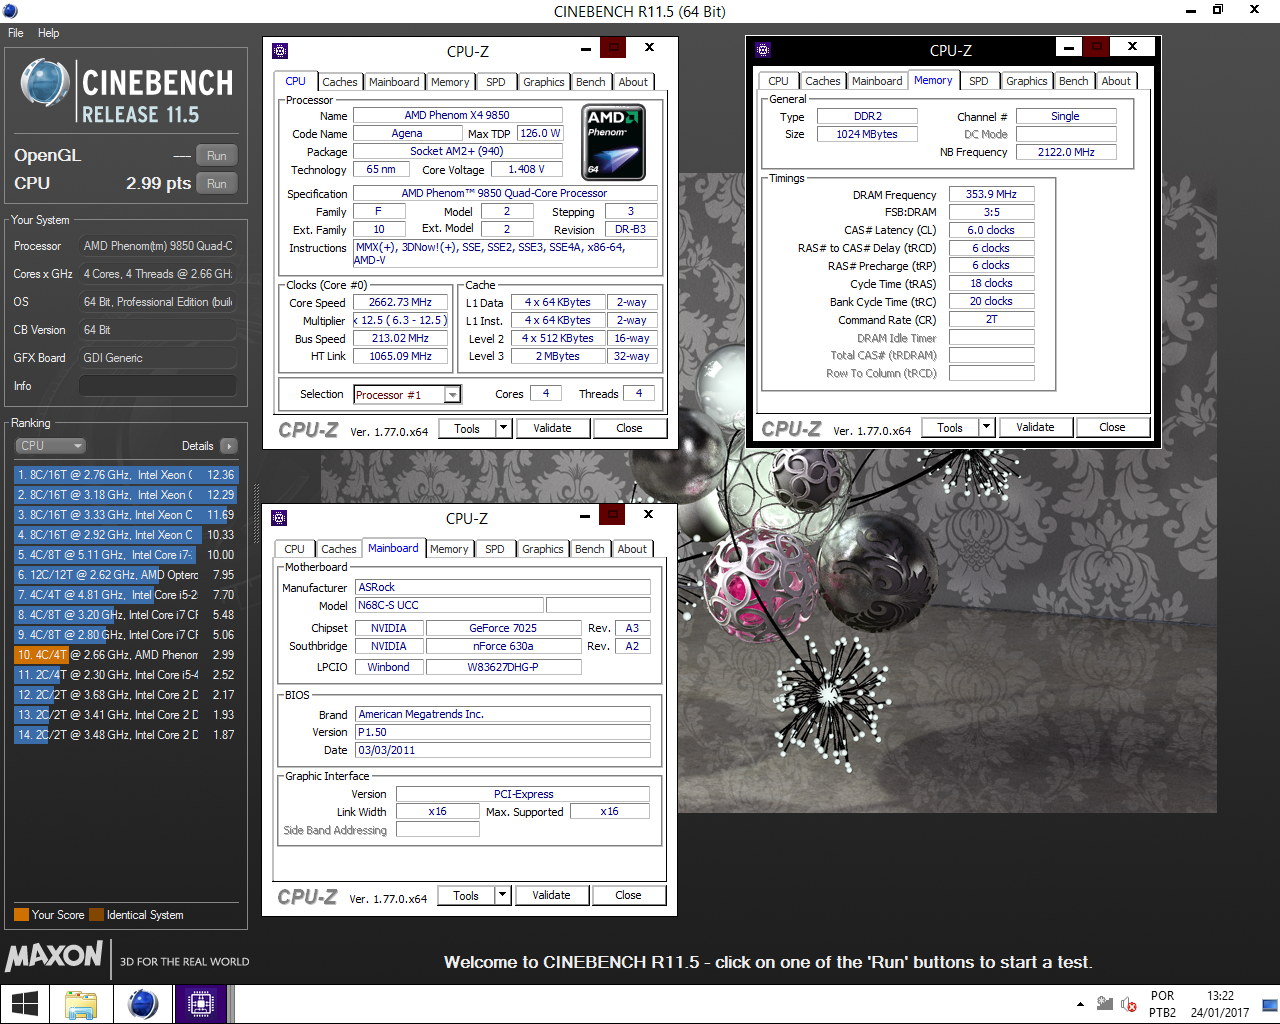Open About tab in Memory window
The height and width of the screenshot is (1024, 1280).
pyautogui.click(x=1116, y=81)
